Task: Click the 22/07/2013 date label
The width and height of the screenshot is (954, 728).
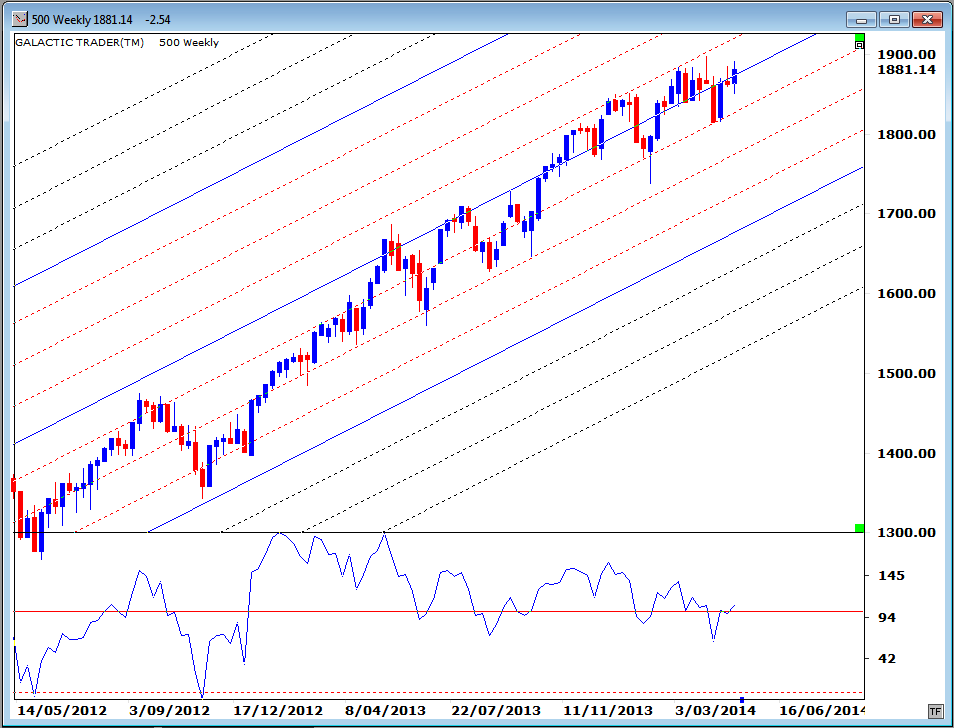Action: 496,710
